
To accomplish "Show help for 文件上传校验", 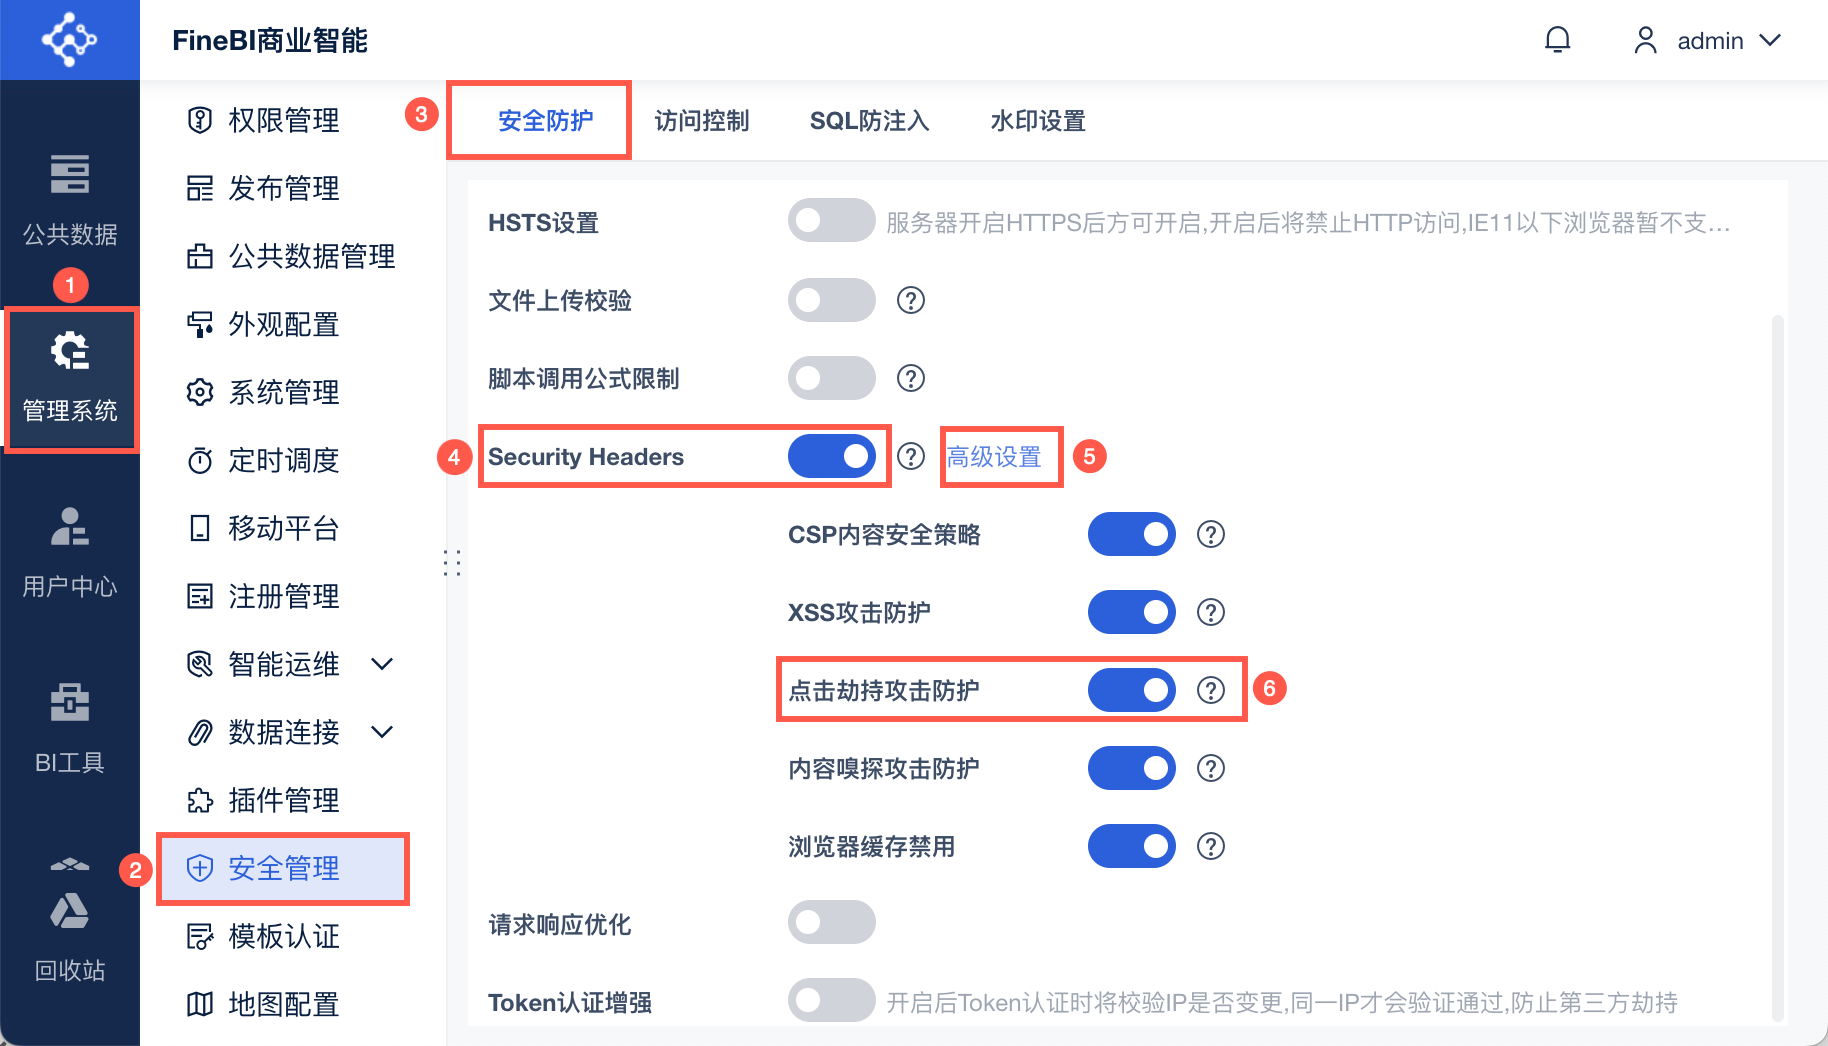I will point(910,300).
